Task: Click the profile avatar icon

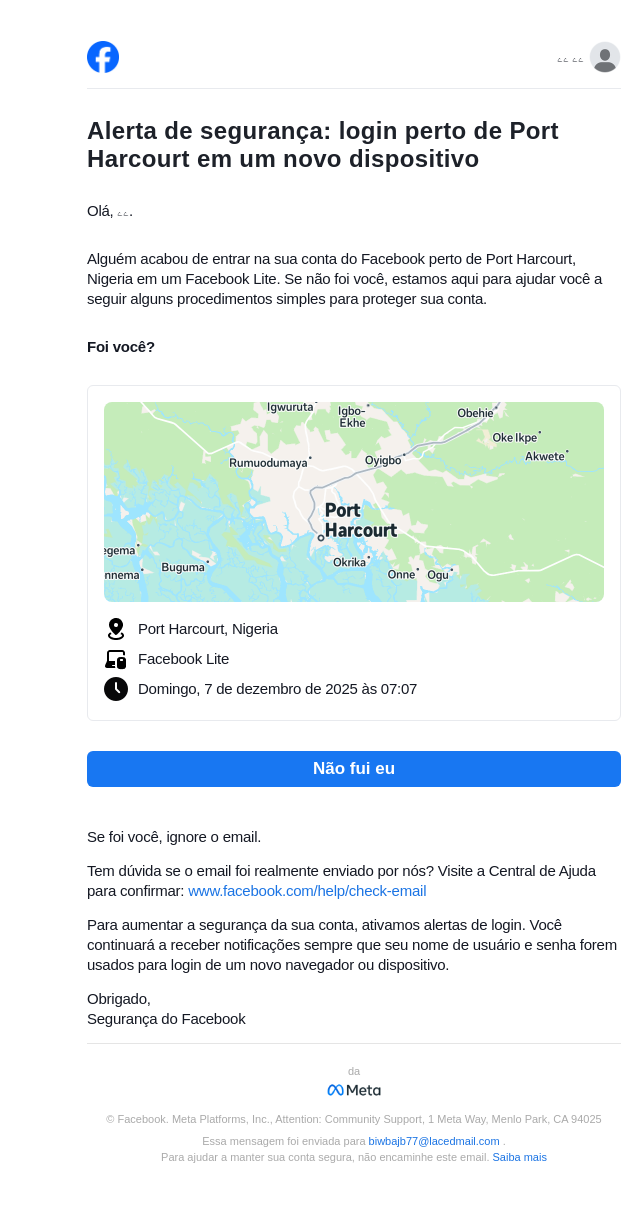Action: [x=604, y=57]
